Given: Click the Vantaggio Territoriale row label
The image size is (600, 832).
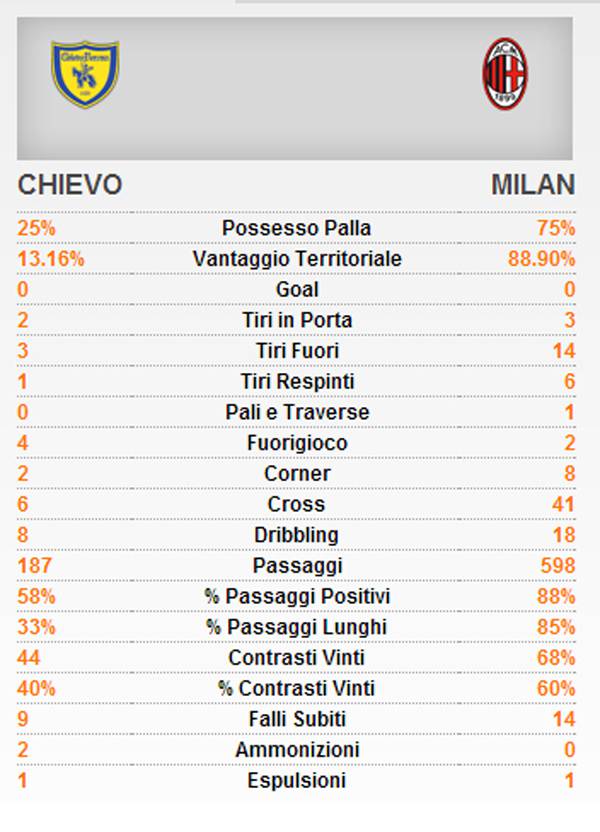Looking at the screenshot, I should (297, 259).
